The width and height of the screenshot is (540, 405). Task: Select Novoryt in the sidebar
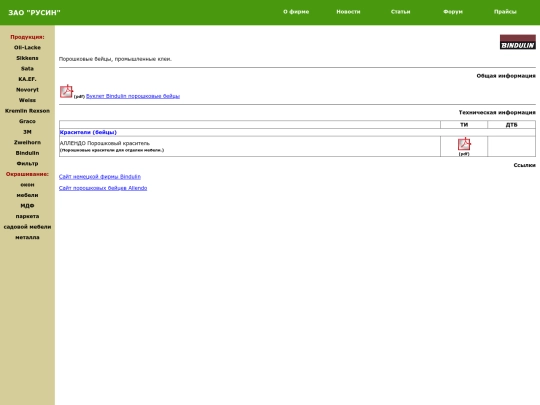pos(27,90)
